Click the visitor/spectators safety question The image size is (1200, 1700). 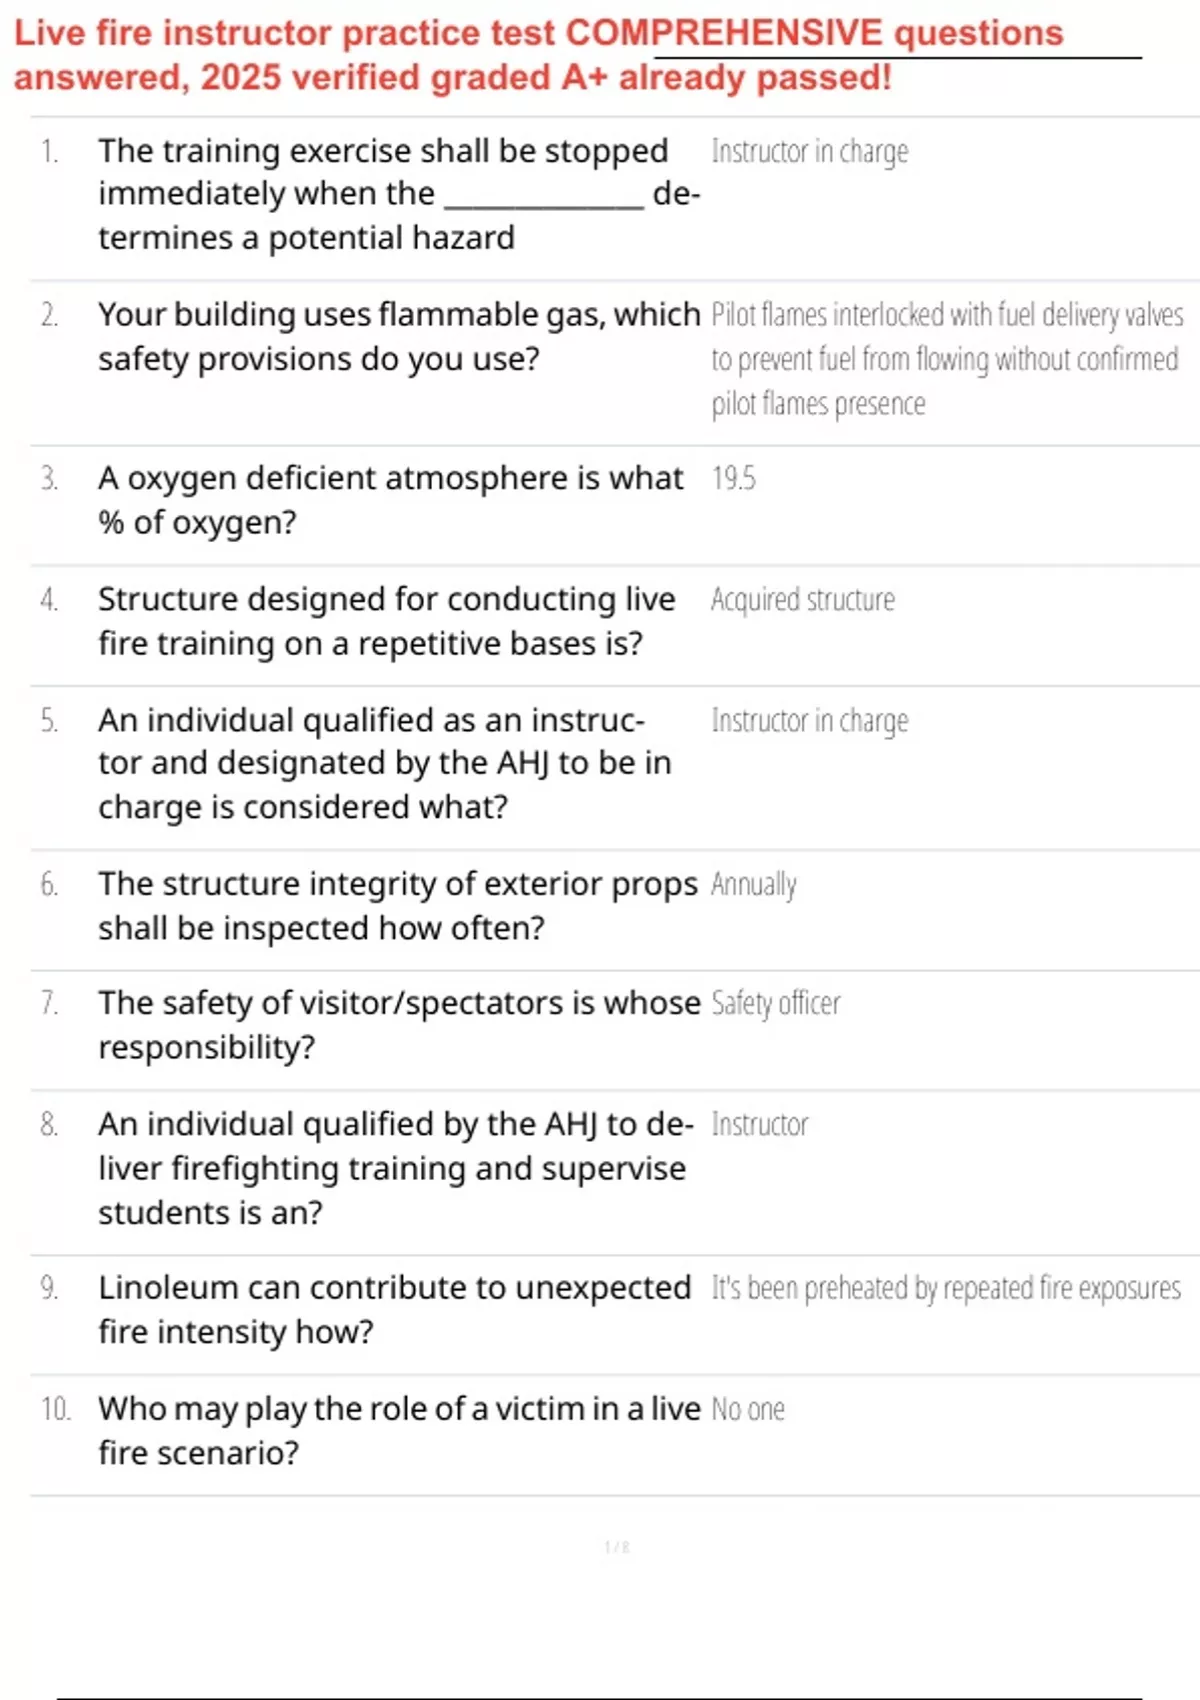click(398, 1025)
